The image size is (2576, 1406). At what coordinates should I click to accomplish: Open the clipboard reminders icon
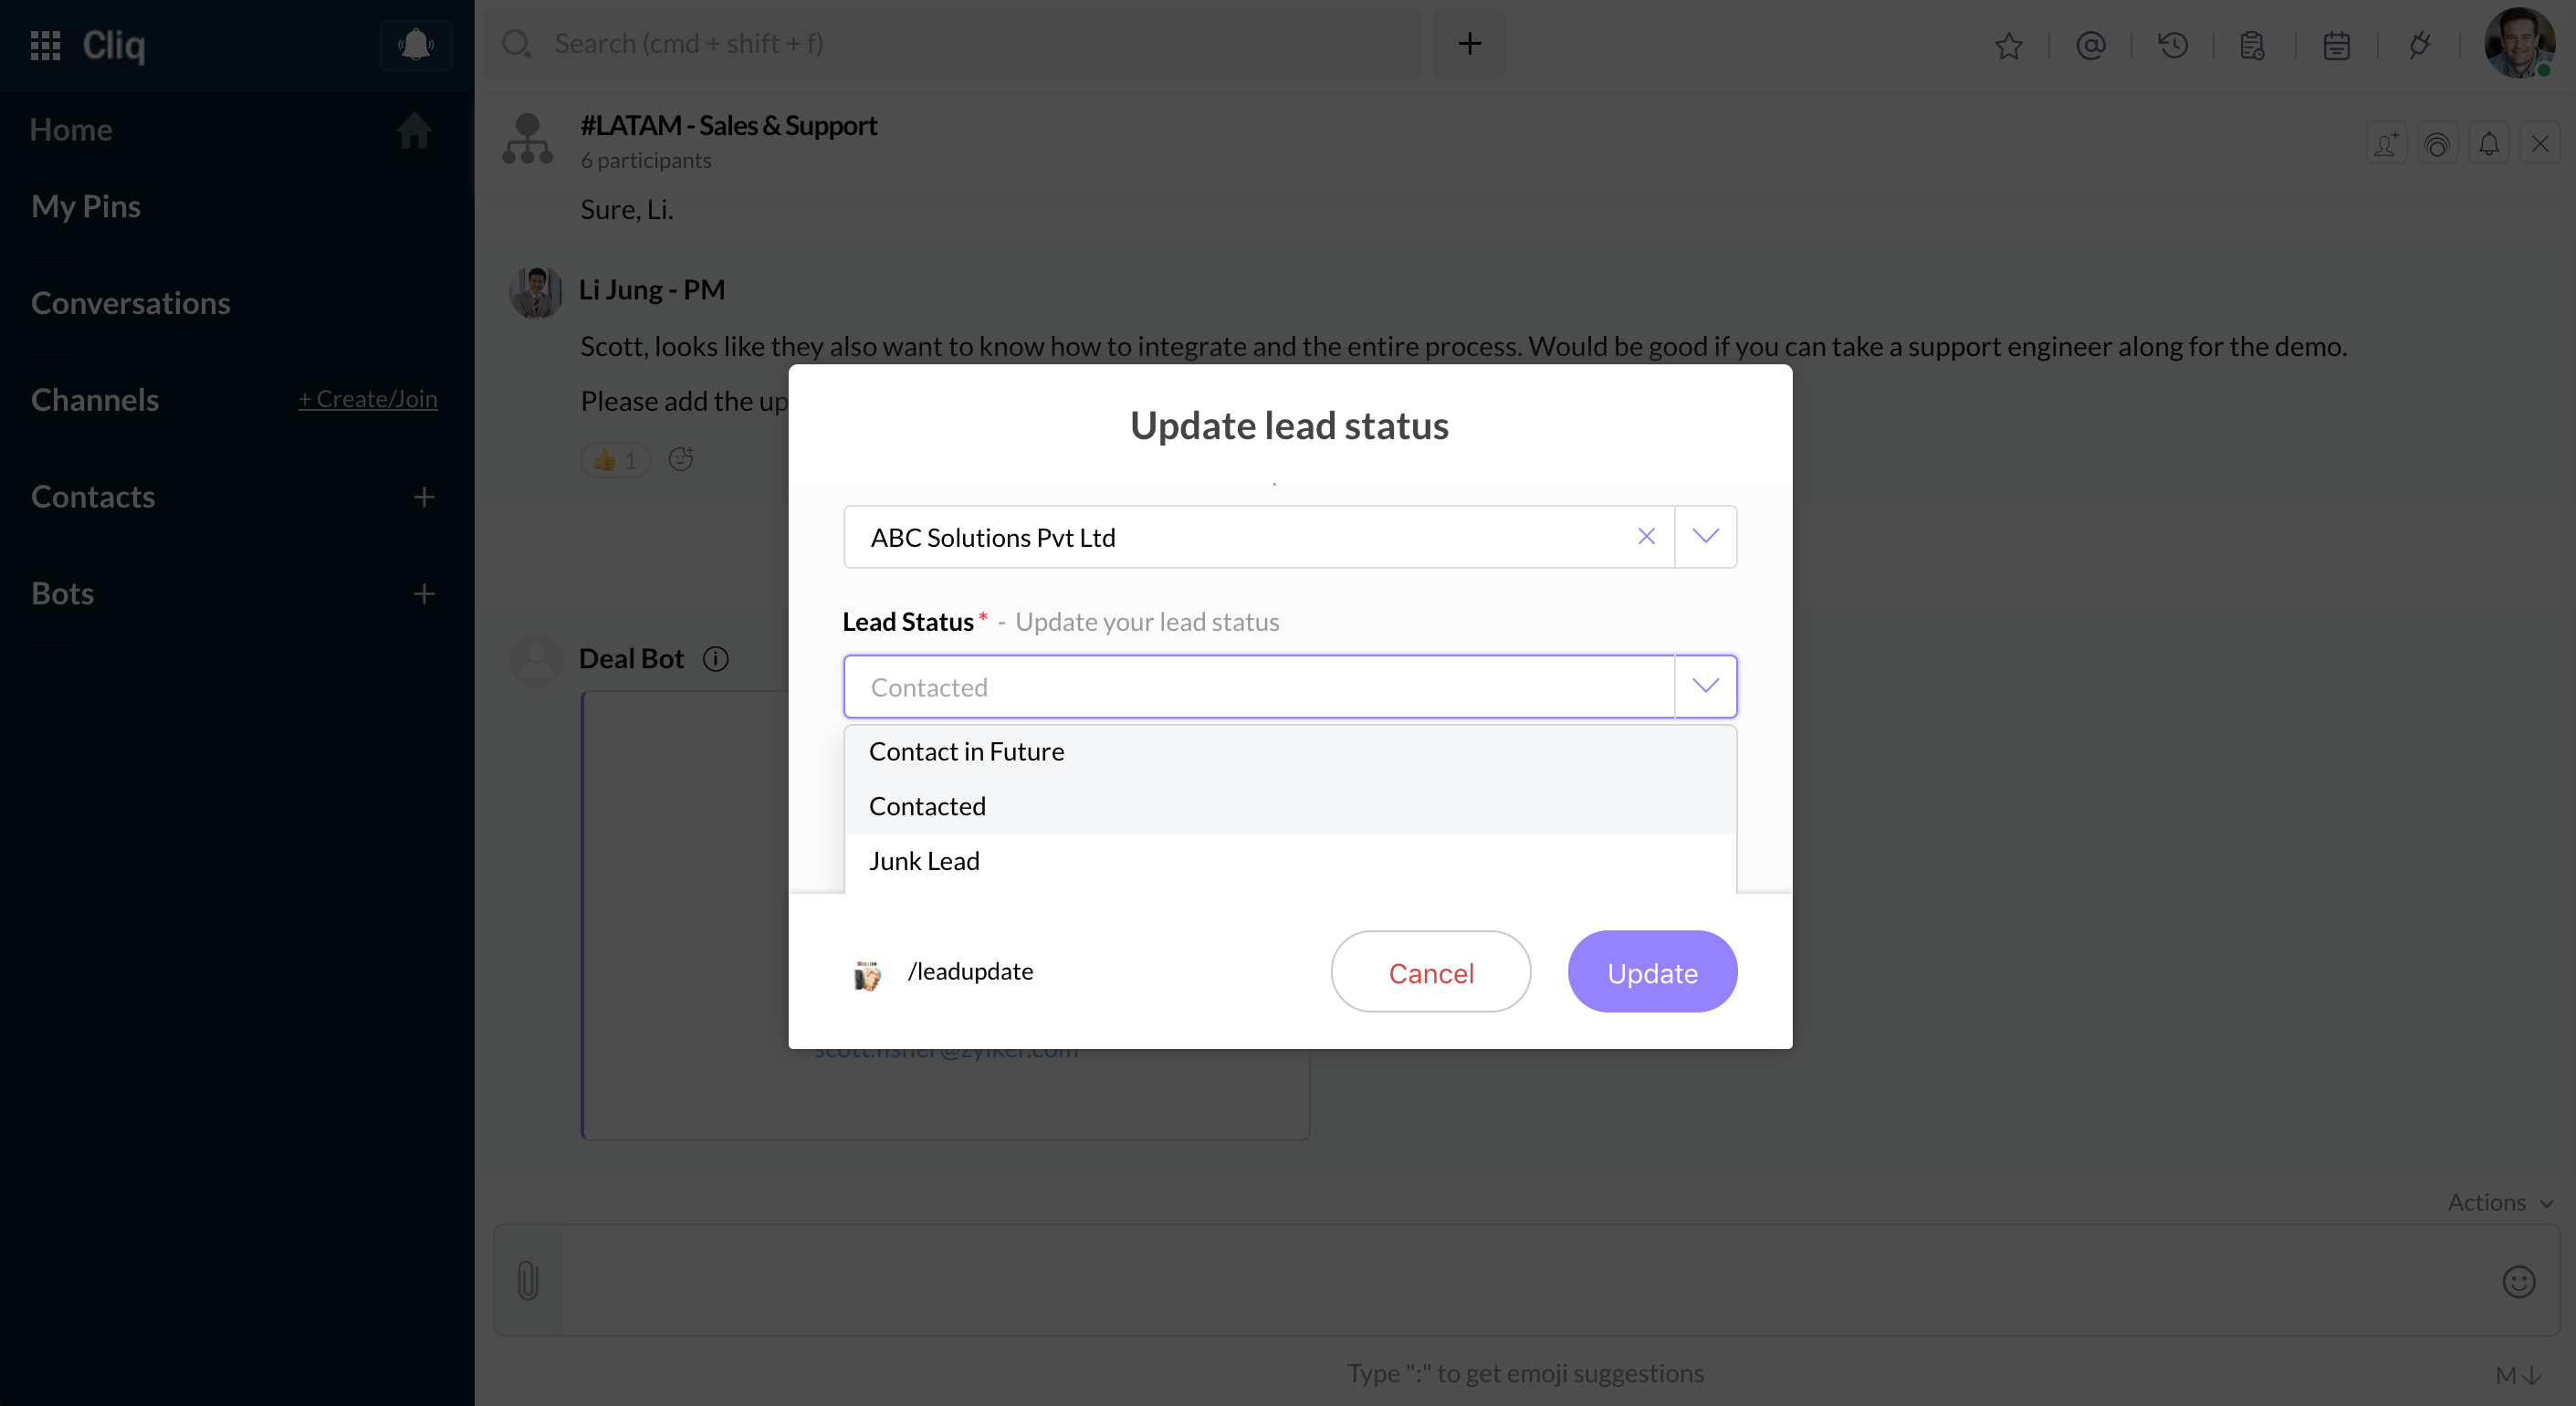pyautogui.click(x=2252, y=45)
